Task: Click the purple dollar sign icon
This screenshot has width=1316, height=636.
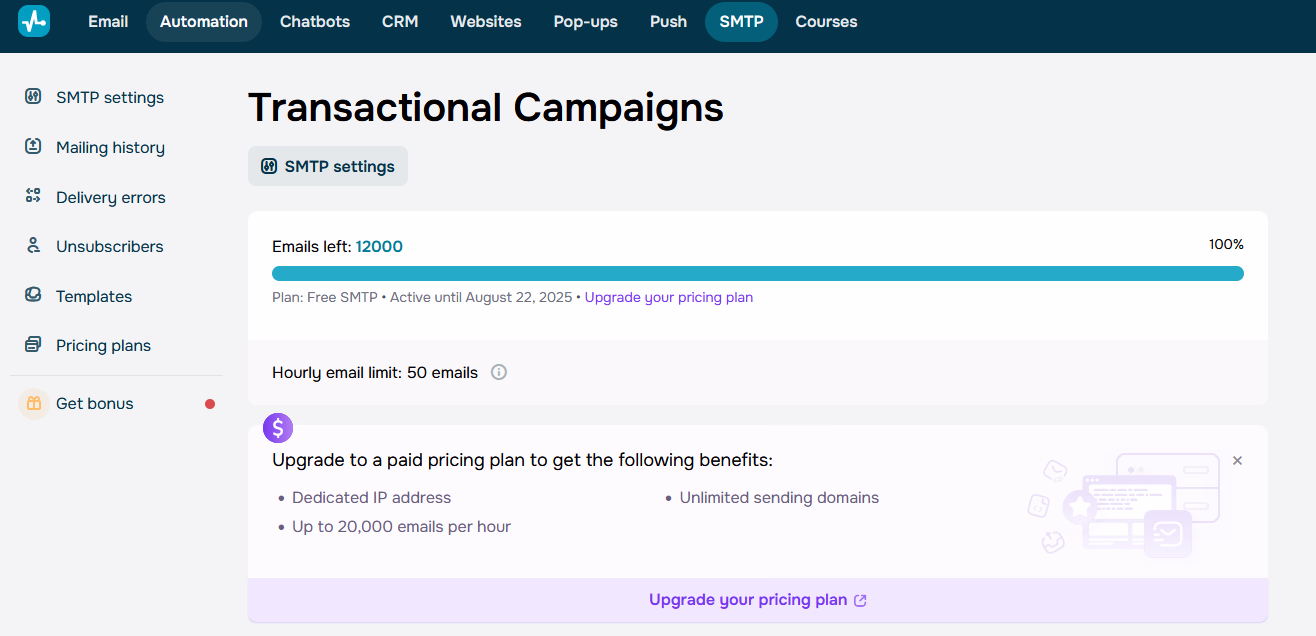Action: [278, 428]
